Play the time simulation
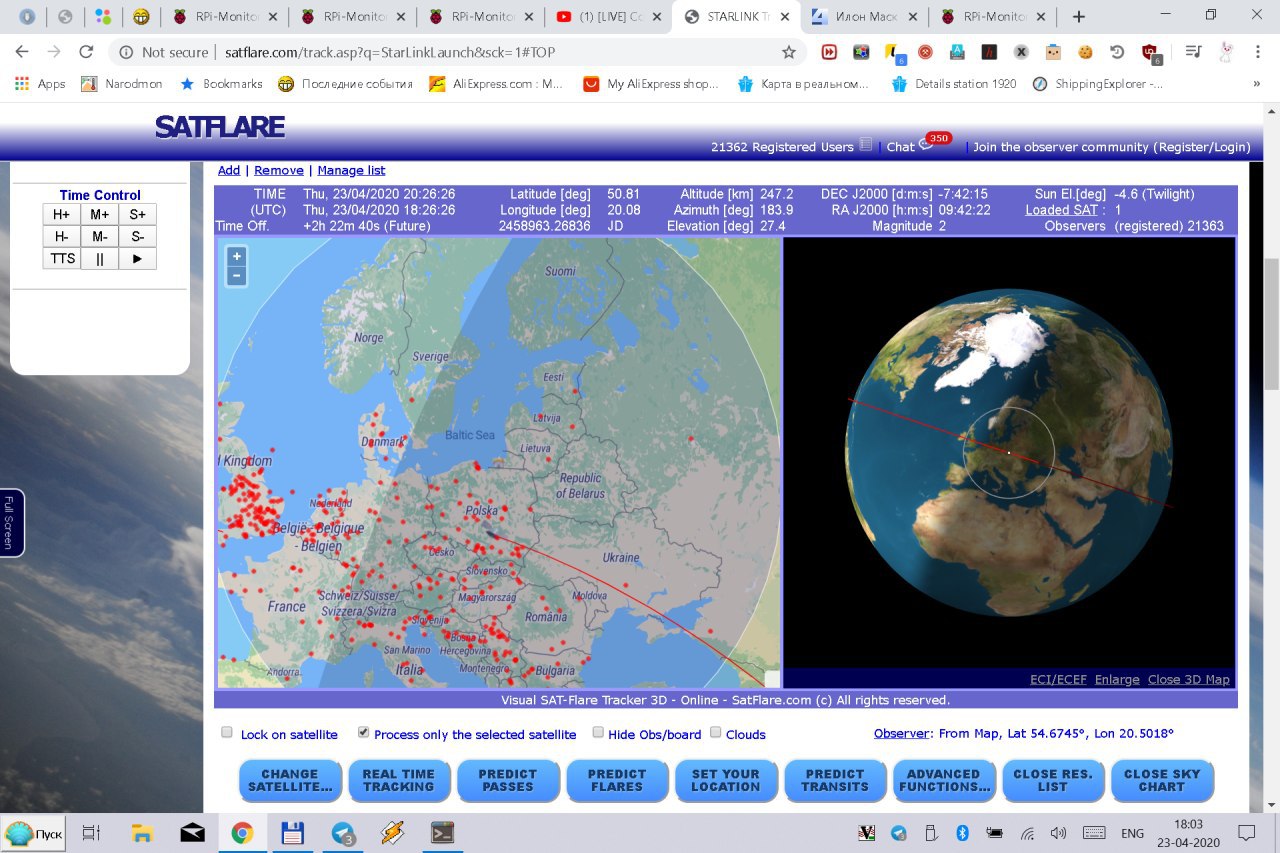Viewport: 1280px width, 853px height. [x=138, y=258]
